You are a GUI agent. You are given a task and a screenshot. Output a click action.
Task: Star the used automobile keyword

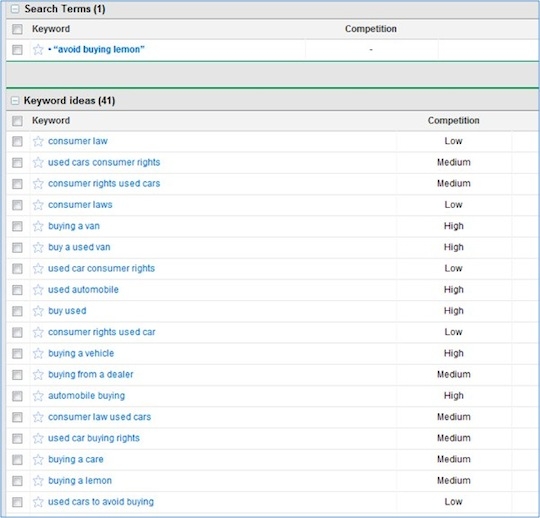38,290
